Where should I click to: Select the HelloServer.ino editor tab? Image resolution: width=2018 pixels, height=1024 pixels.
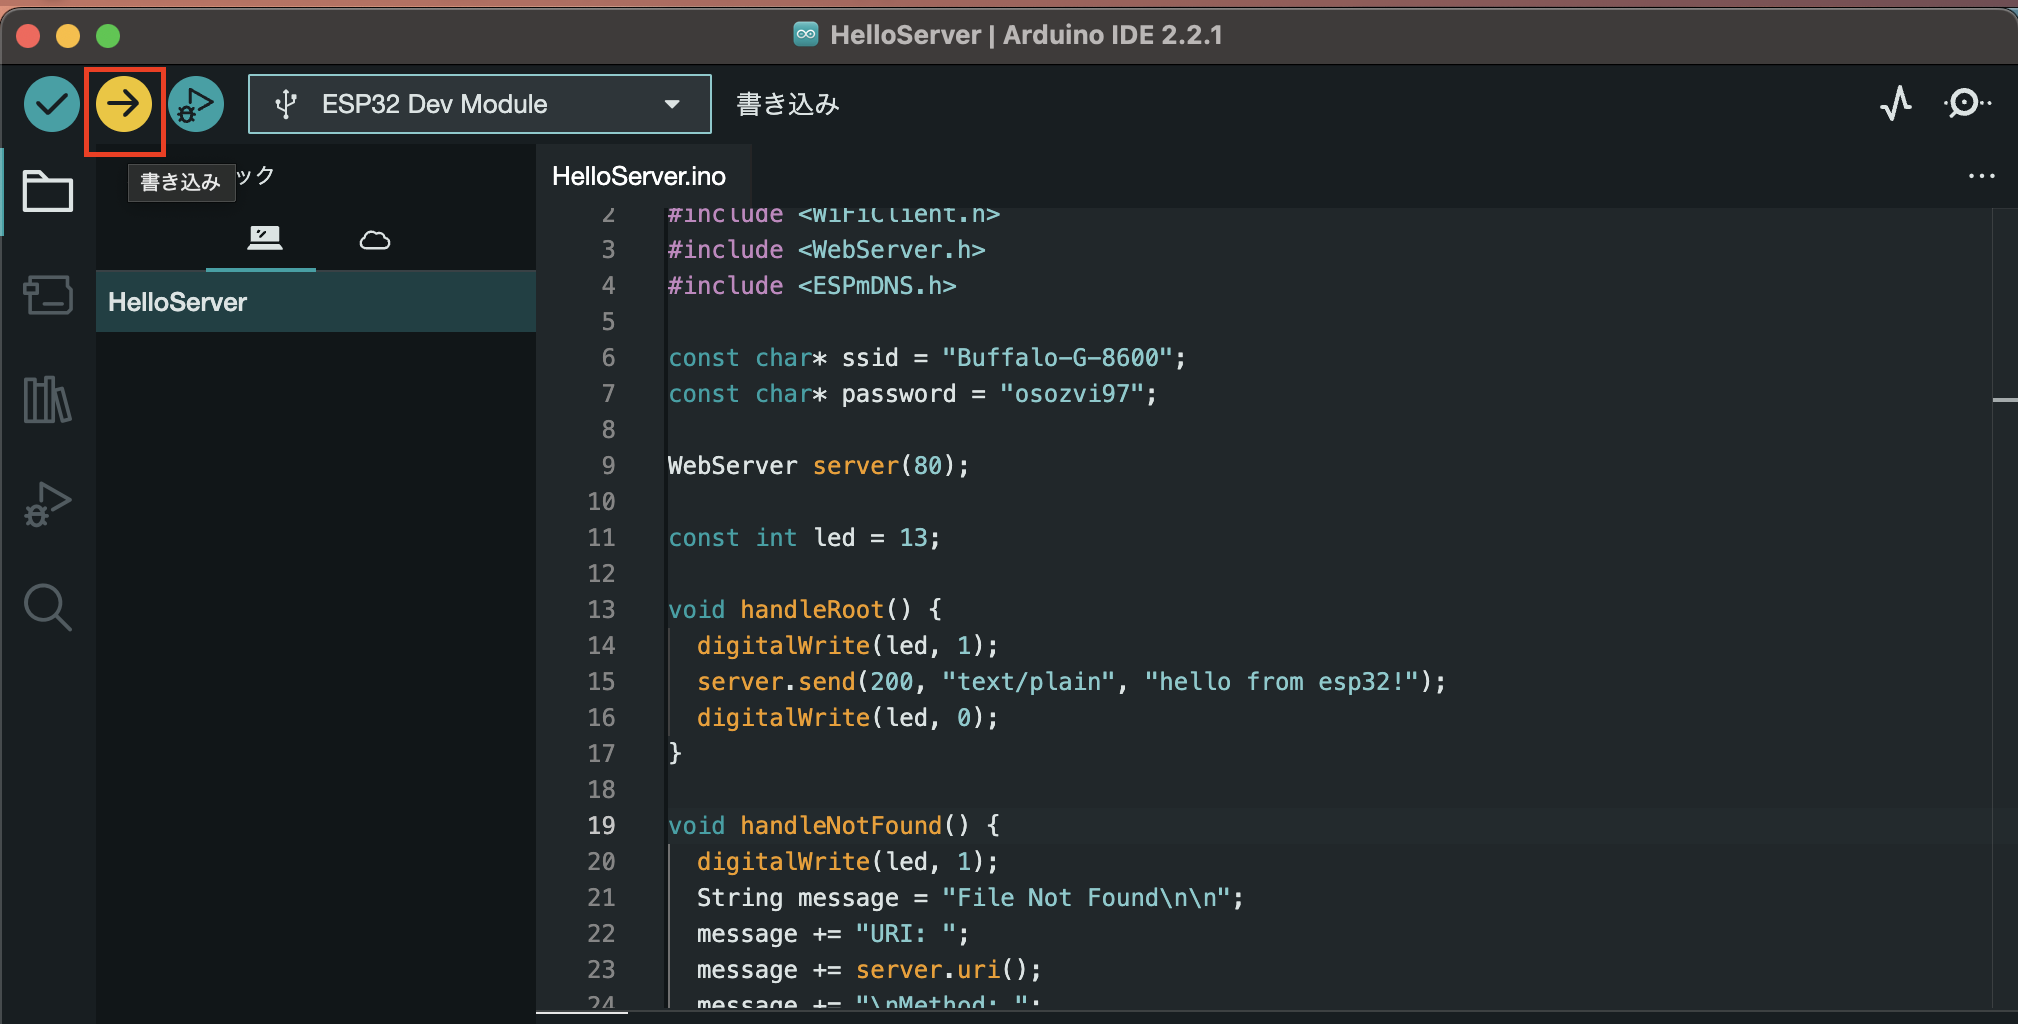click(x=640, y=175)
